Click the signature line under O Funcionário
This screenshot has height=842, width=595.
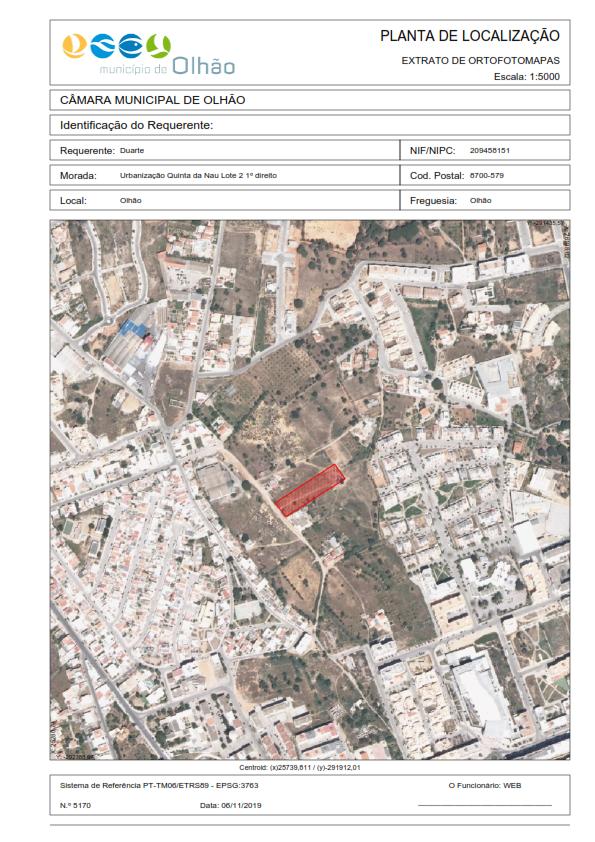pyautogui.click(x=485, y=805)
